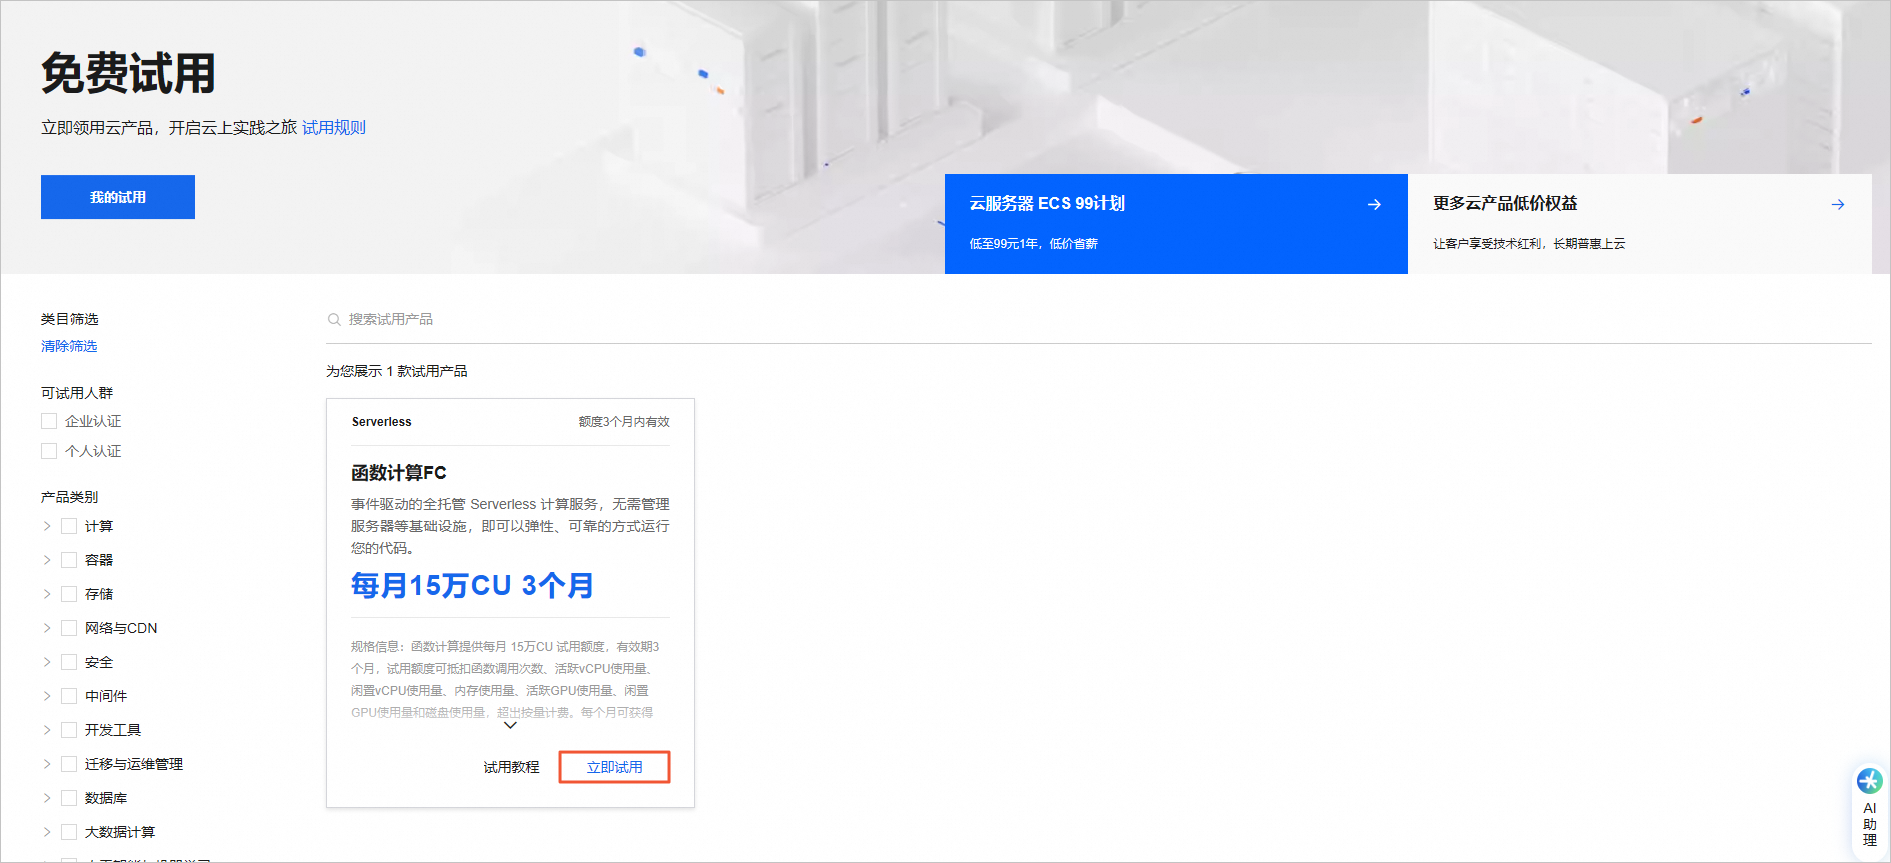Click 清除筛选 to clear filters
Screen dimensions: 1891x863
point(69,346)
